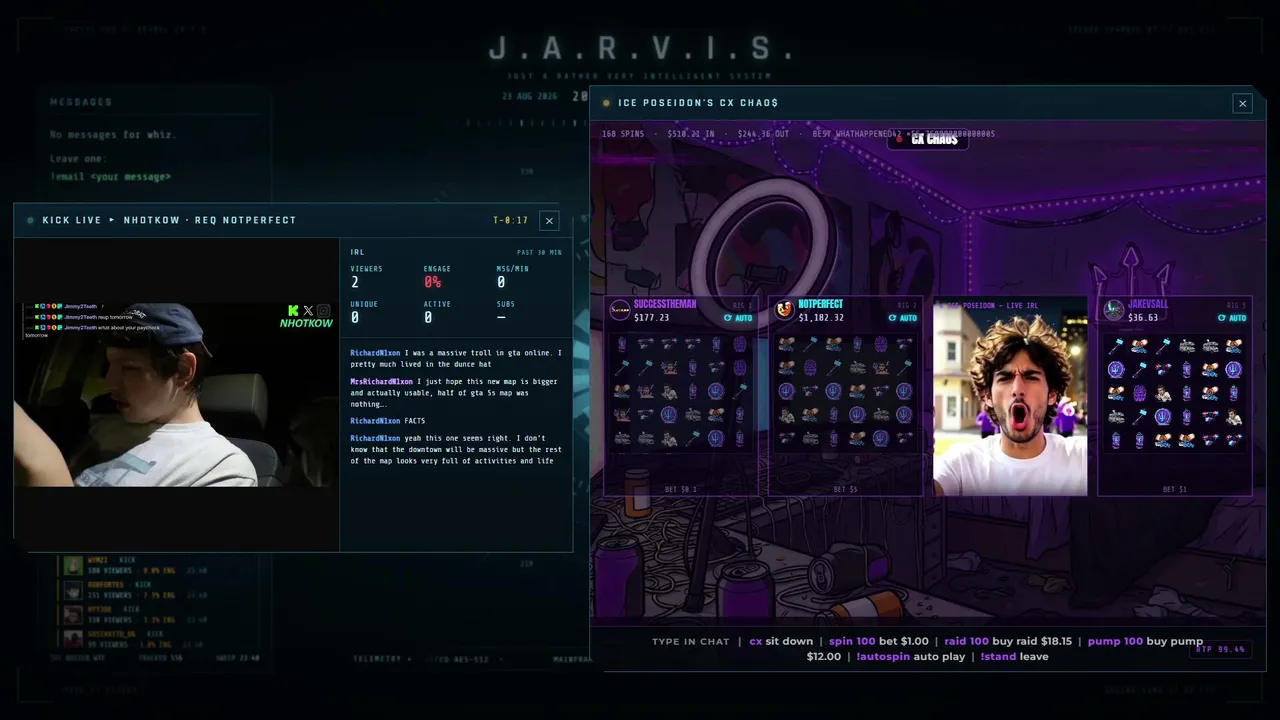Click the 168 SPINS stat

623,134
